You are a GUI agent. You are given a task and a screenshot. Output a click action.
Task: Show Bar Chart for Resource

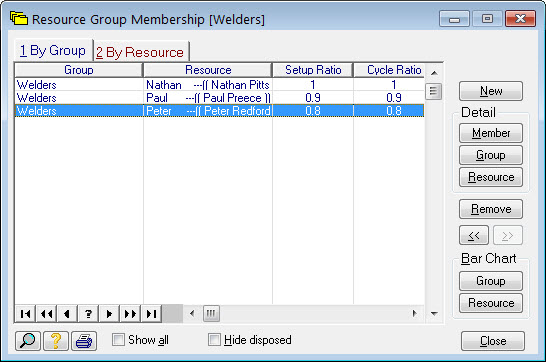click(491, 303)
